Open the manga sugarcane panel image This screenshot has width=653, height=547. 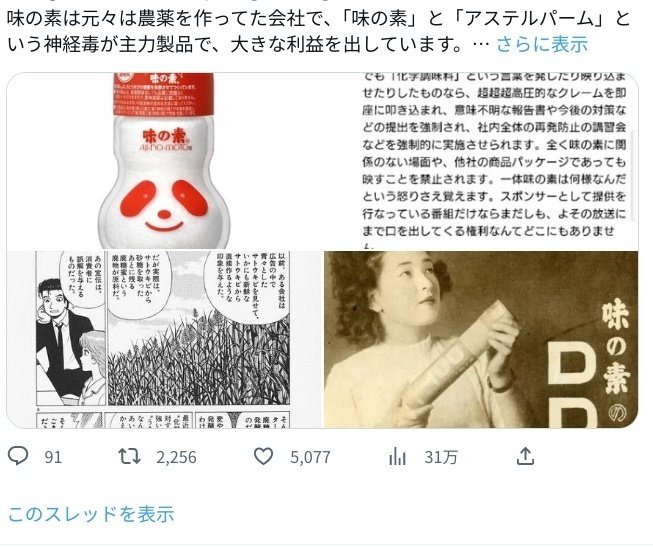(164, 340)
